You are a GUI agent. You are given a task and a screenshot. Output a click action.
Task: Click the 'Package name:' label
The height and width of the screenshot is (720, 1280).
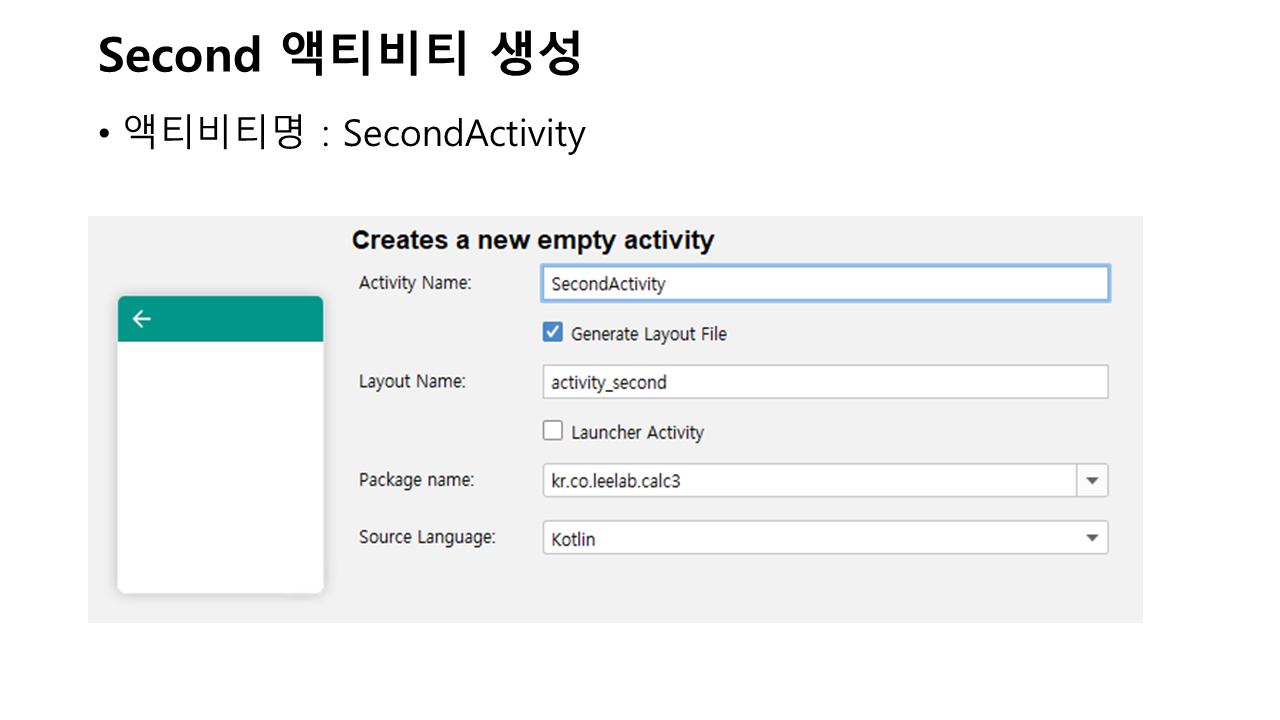[416, 480]
